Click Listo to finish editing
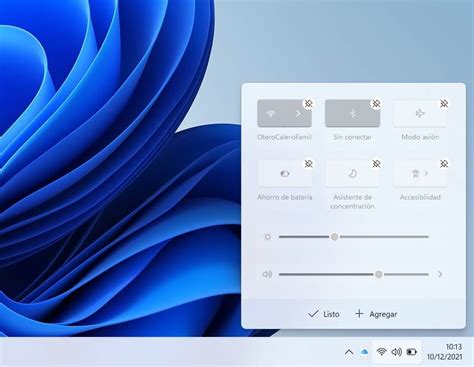 tap(324, 314)
